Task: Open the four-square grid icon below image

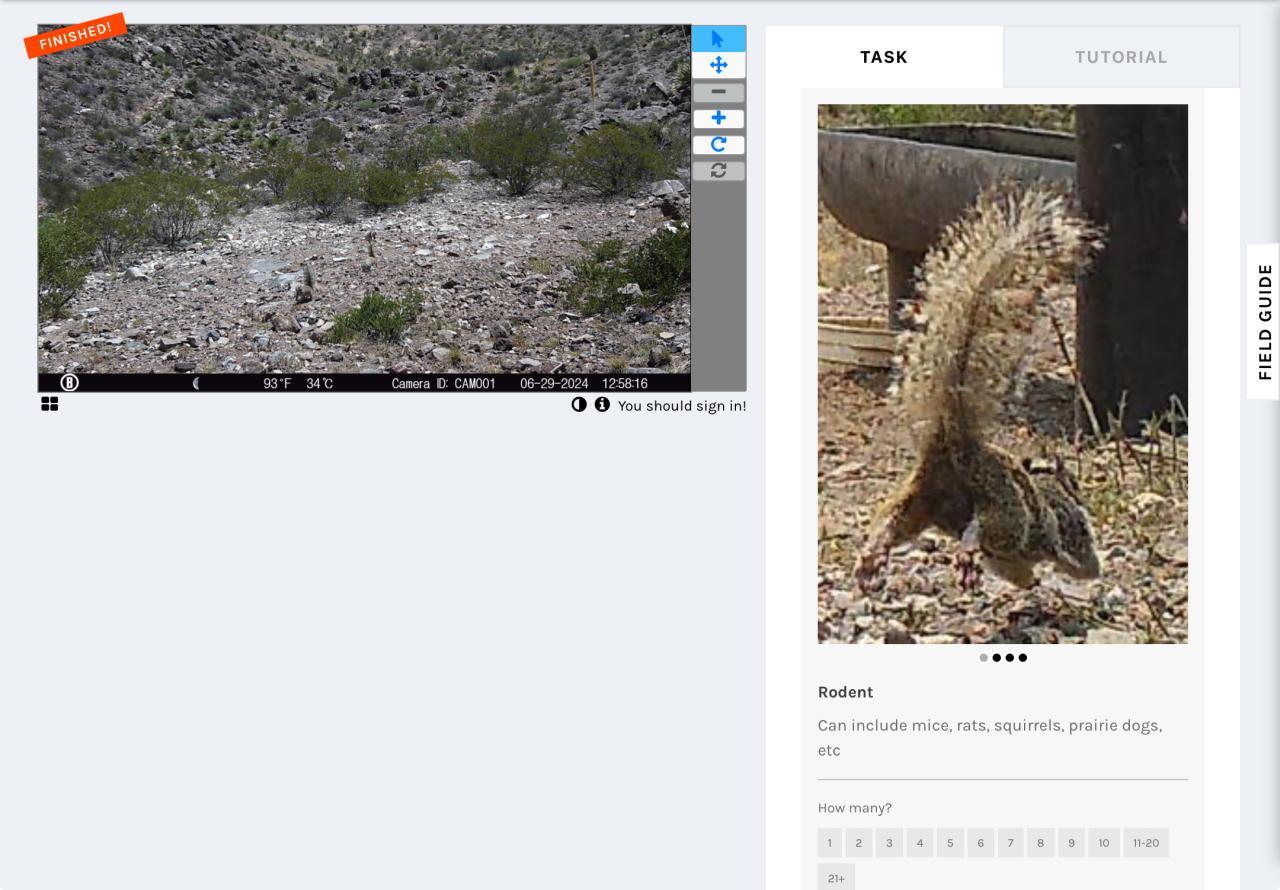Action: click(x=49, y=404)
